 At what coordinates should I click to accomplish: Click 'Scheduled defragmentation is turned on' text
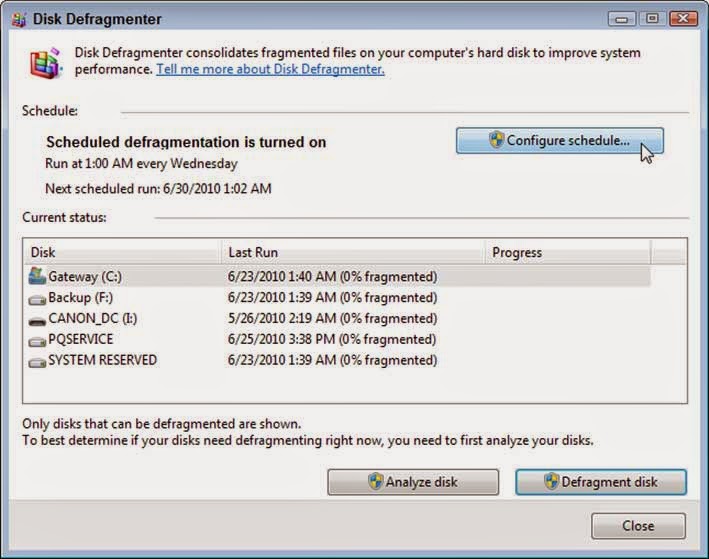tap(186, 142)
